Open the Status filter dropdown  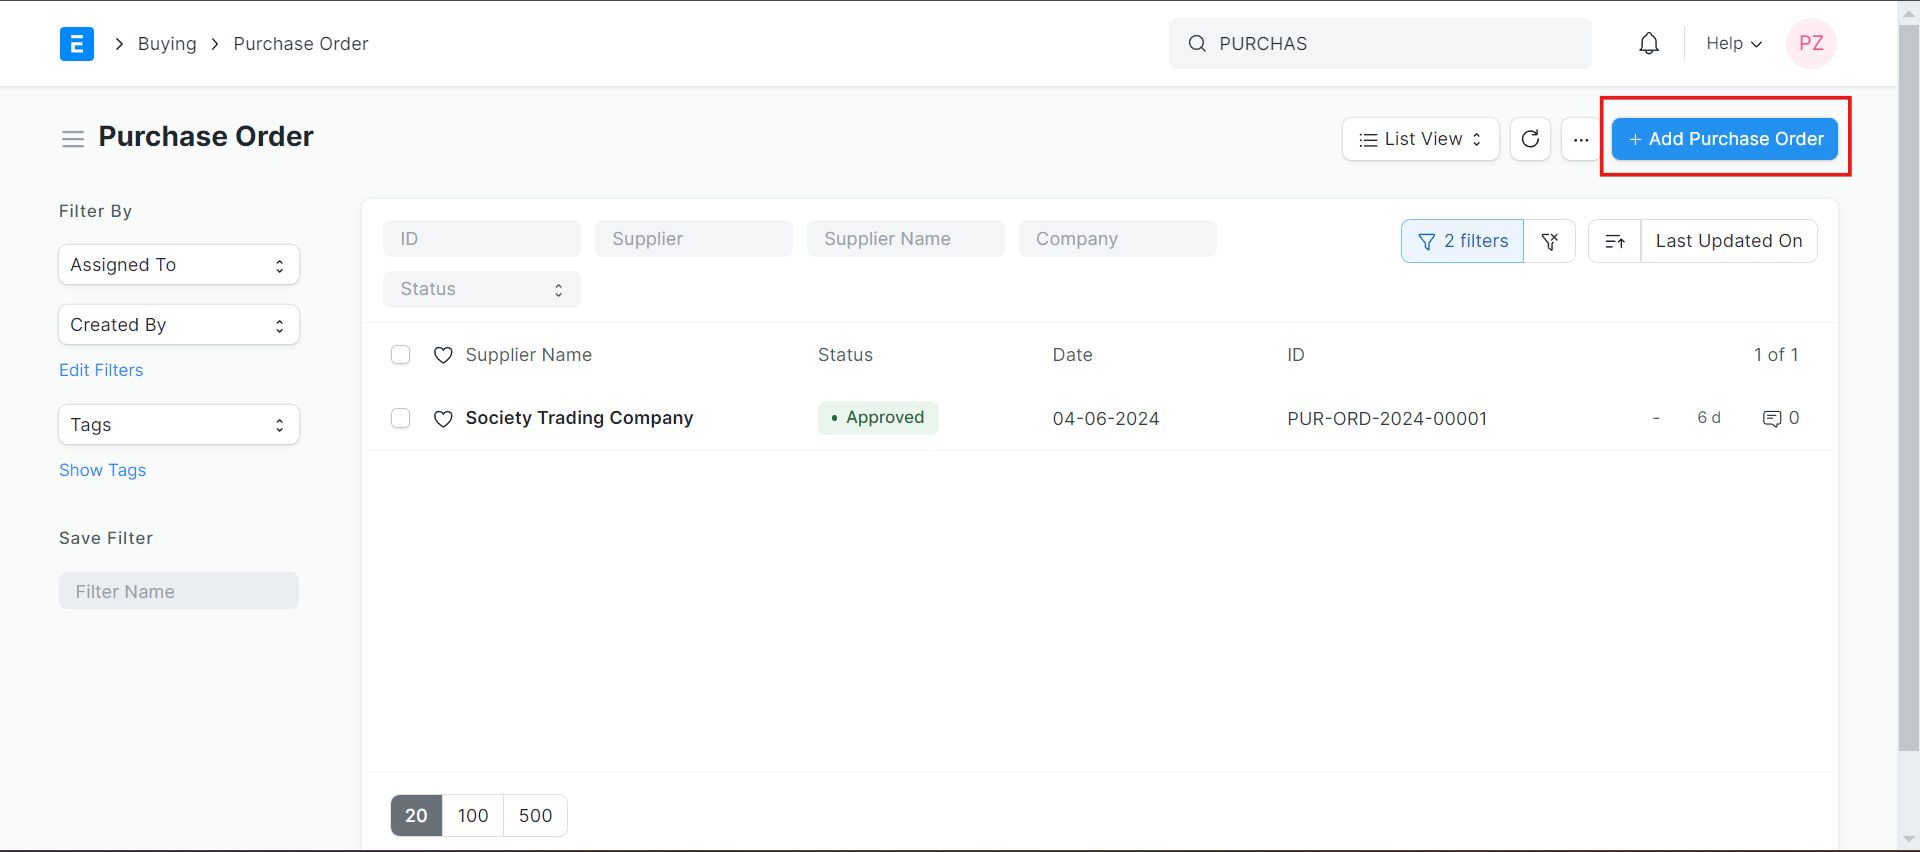[482, 289]
